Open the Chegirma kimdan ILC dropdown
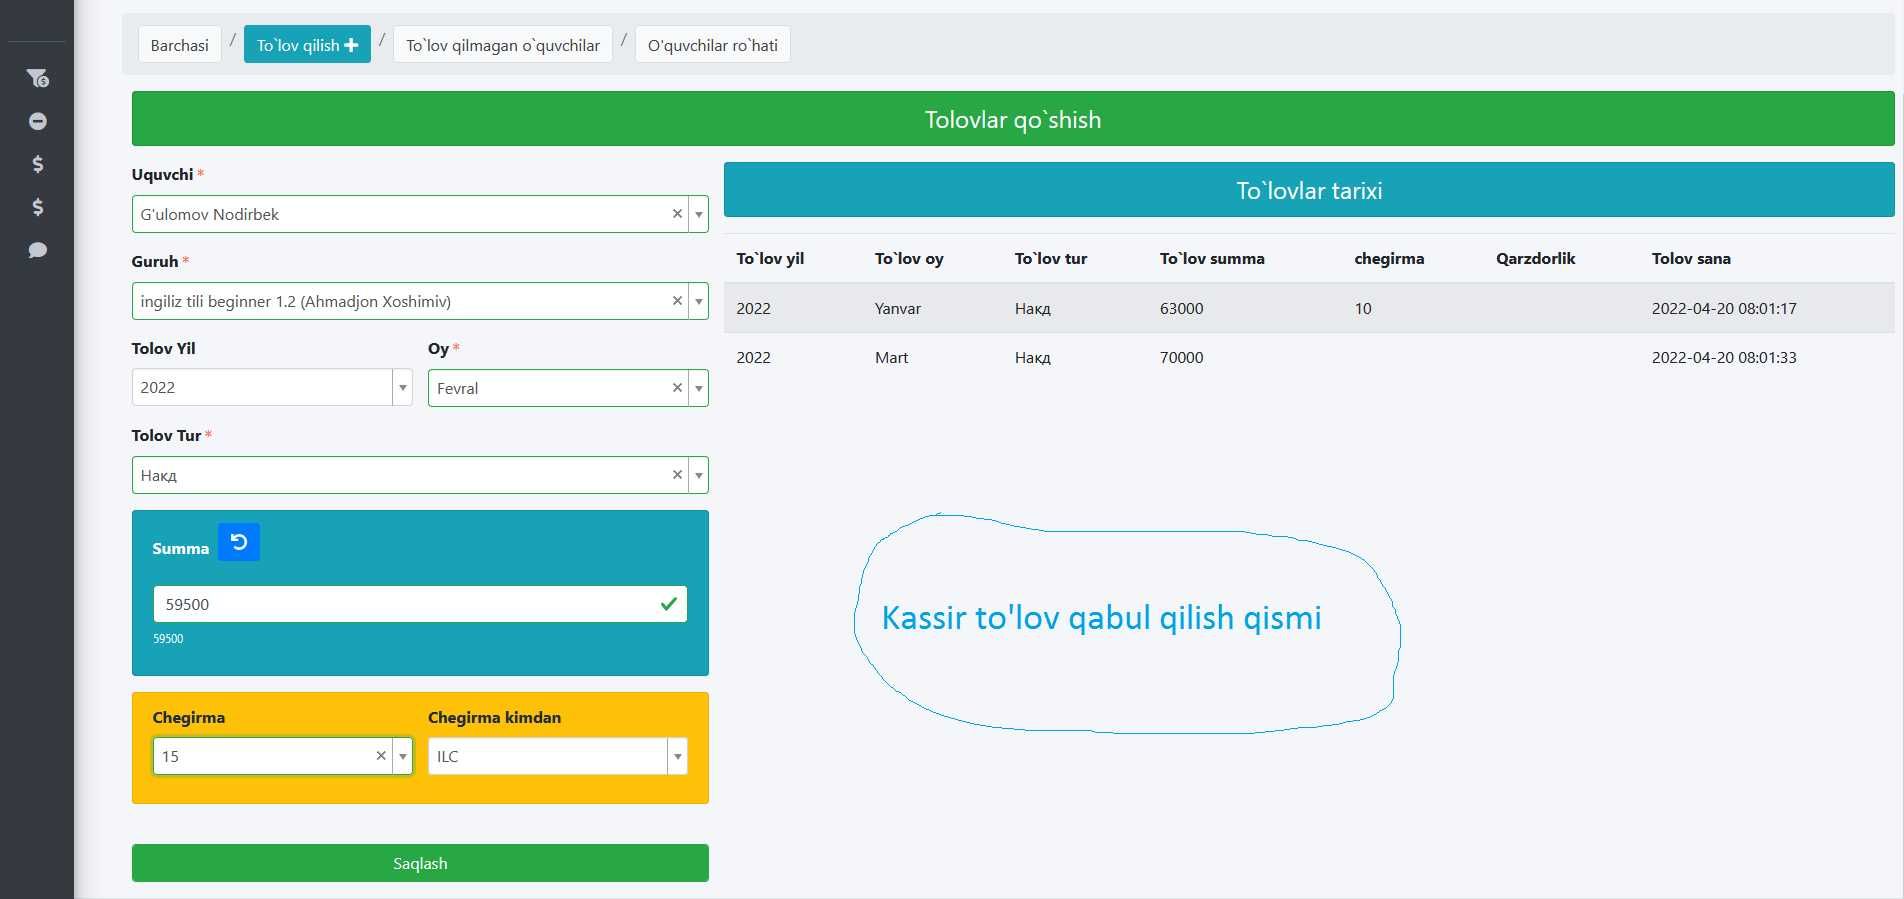The width and height of the screenshot is (1904, 899). coord(558,756)
